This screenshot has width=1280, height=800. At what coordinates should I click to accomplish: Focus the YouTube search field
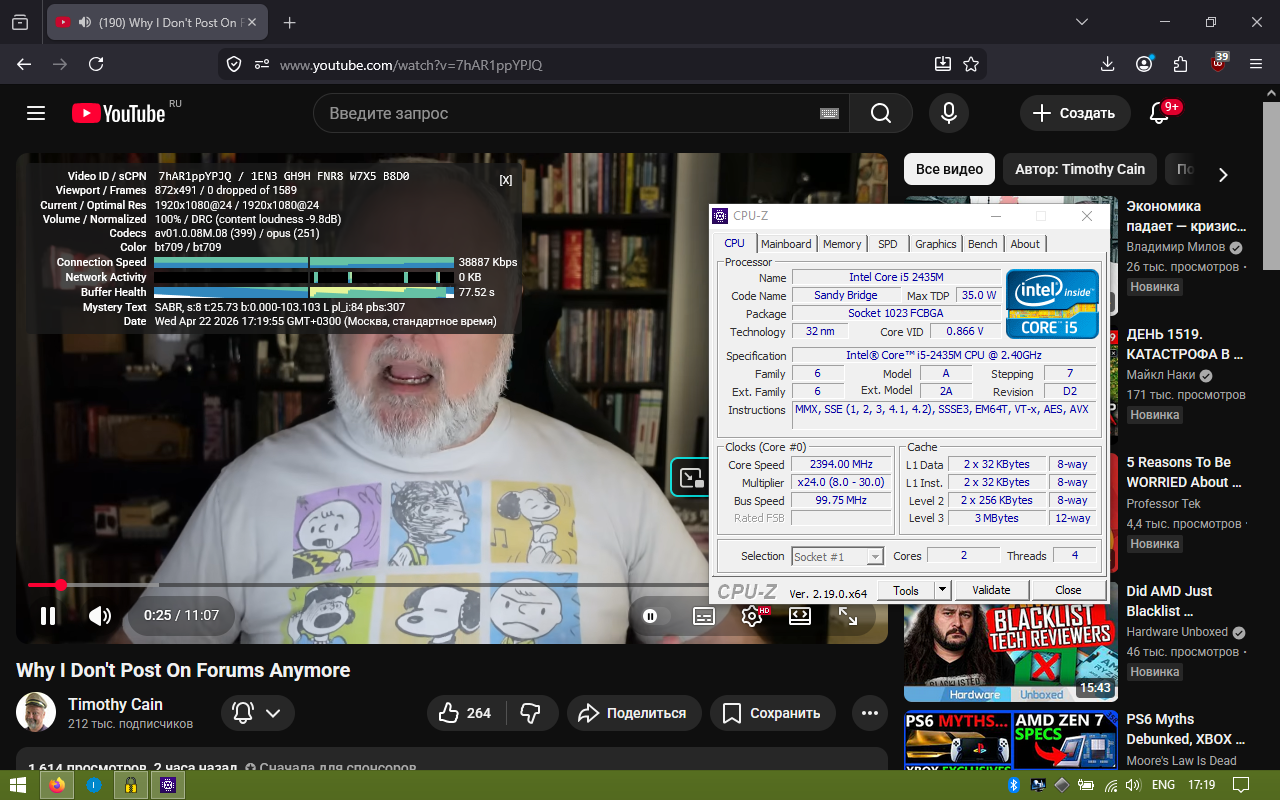point(570,113)
